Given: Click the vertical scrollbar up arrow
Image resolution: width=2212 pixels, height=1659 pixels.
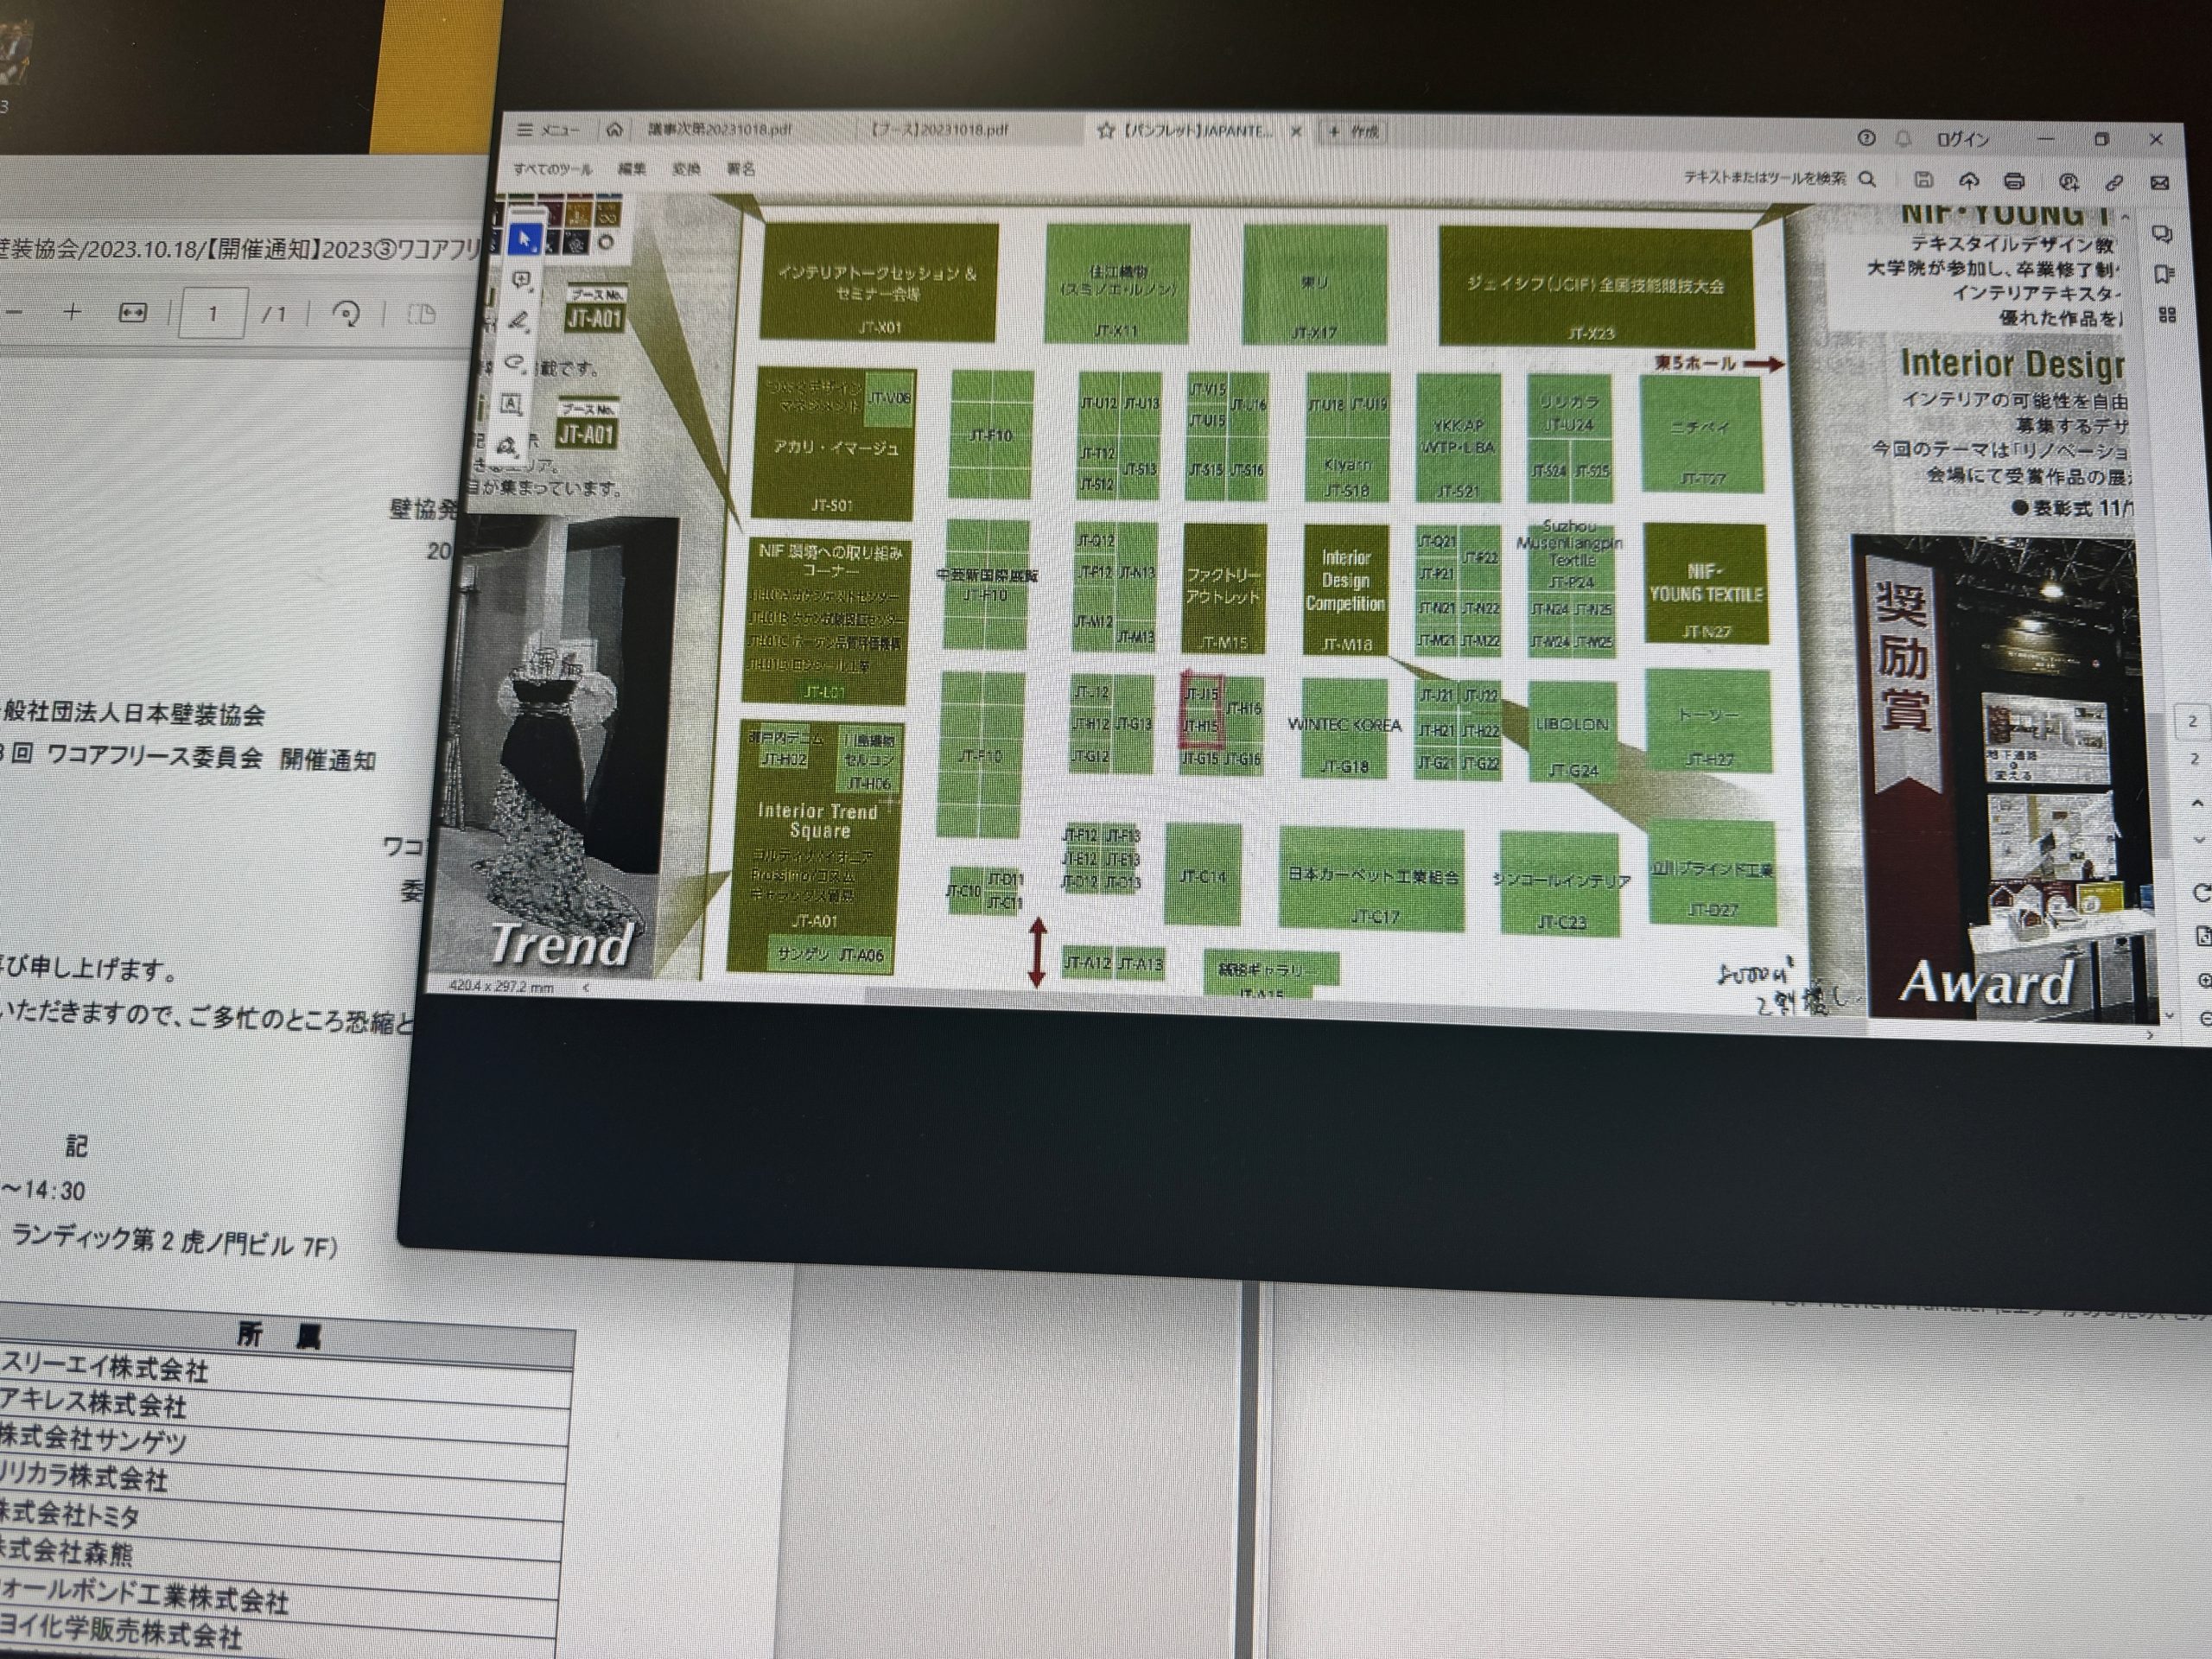Looking at the screenshot, I should [2126, 216].
